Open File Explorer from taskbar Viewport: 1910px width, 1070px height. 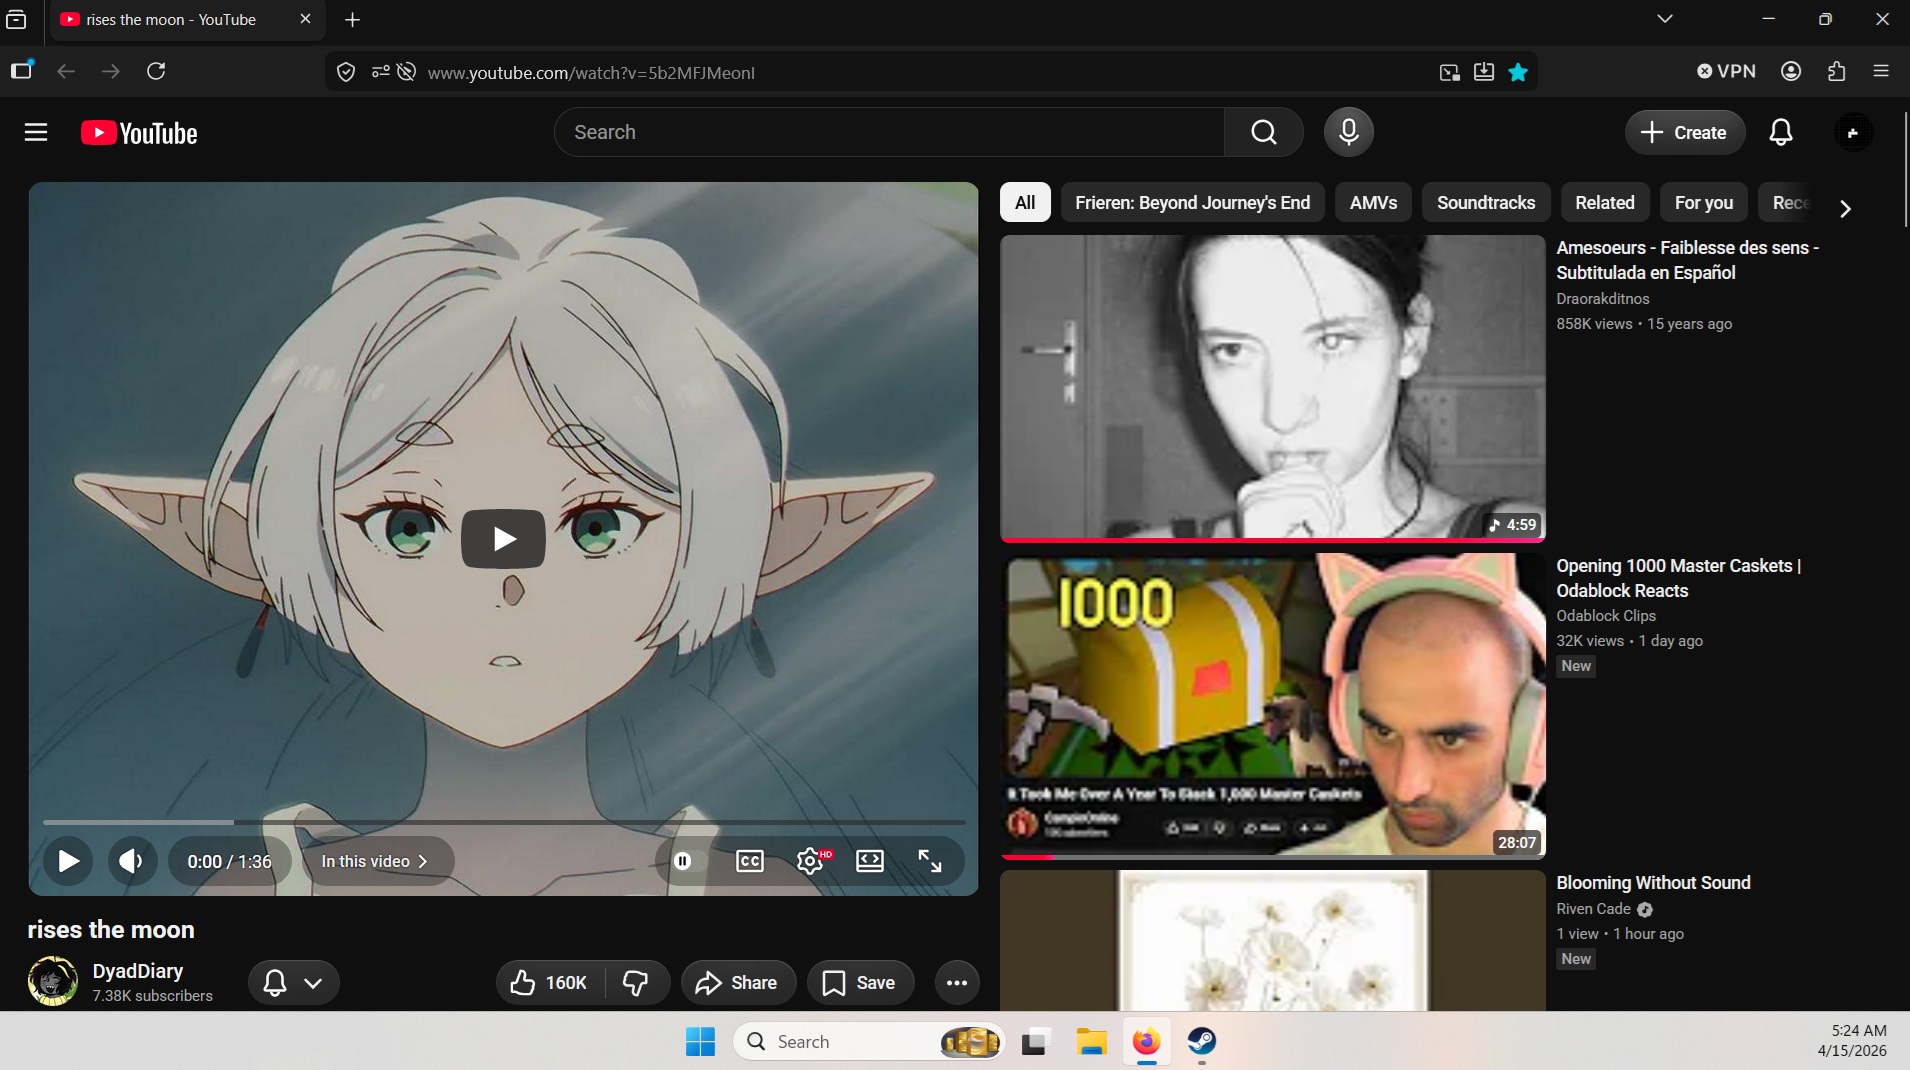pos(1091,1042)
